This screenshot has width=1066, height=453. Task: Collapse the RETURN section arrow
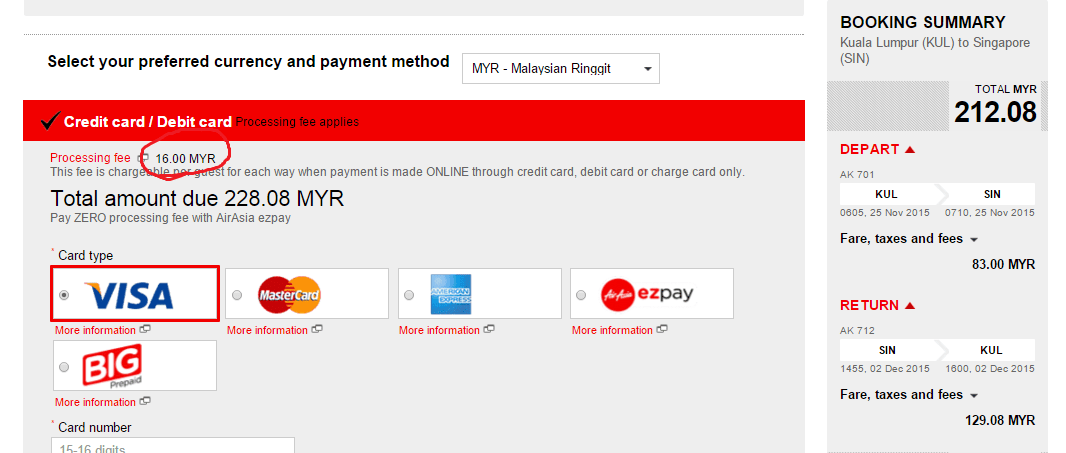[x=910, y=305]
